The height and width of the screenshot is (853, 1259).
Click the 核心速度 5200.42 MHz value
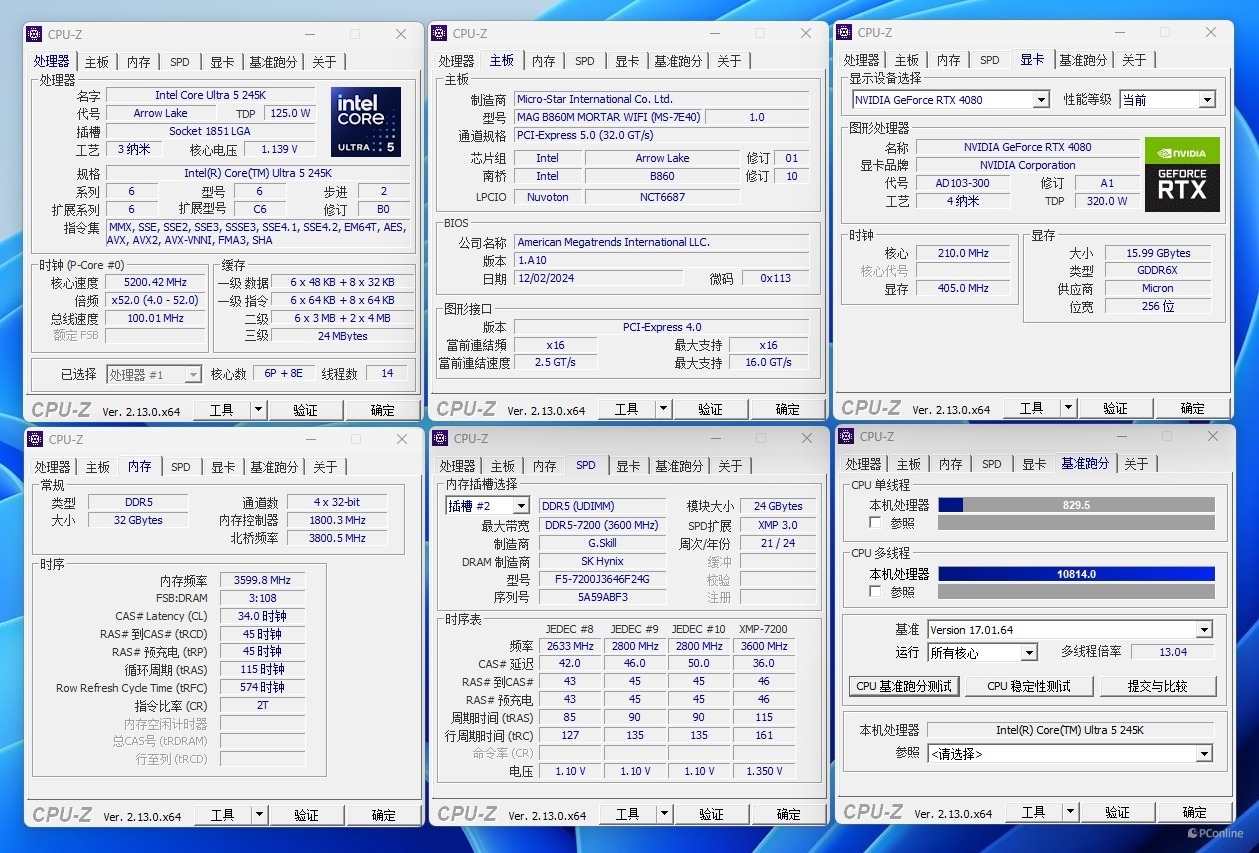tap(155, 282)
